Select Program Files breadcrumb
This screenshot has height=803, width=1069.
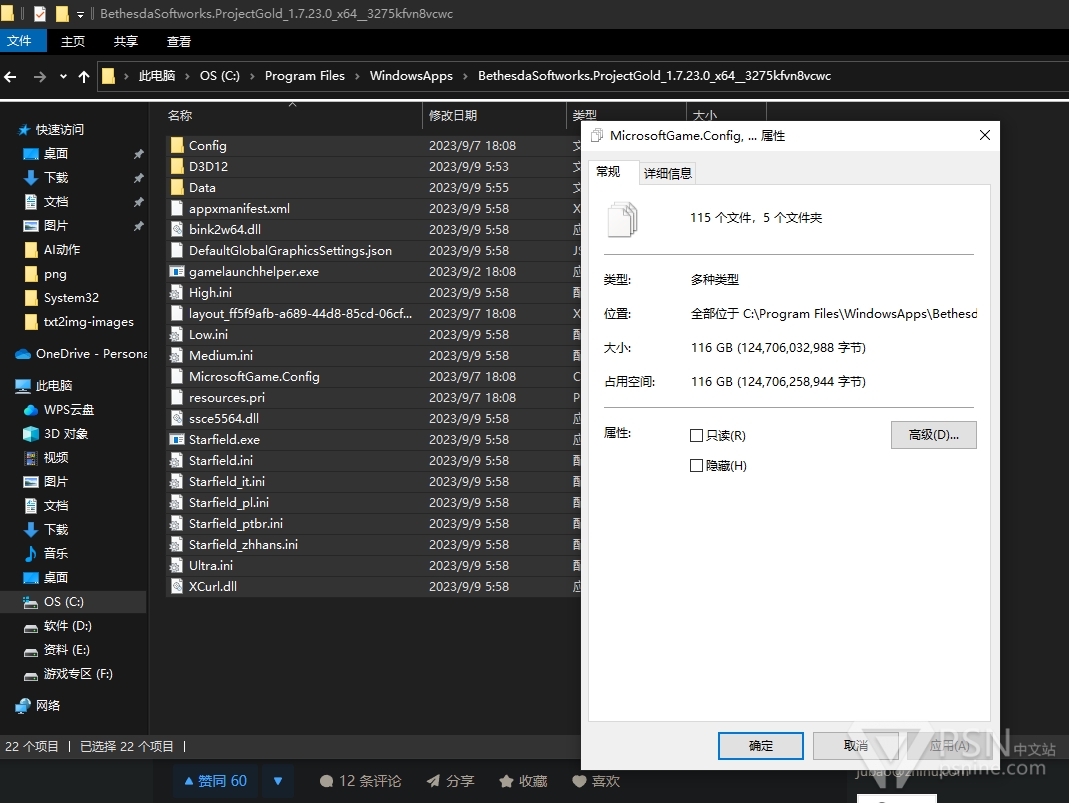coord(305,76)
